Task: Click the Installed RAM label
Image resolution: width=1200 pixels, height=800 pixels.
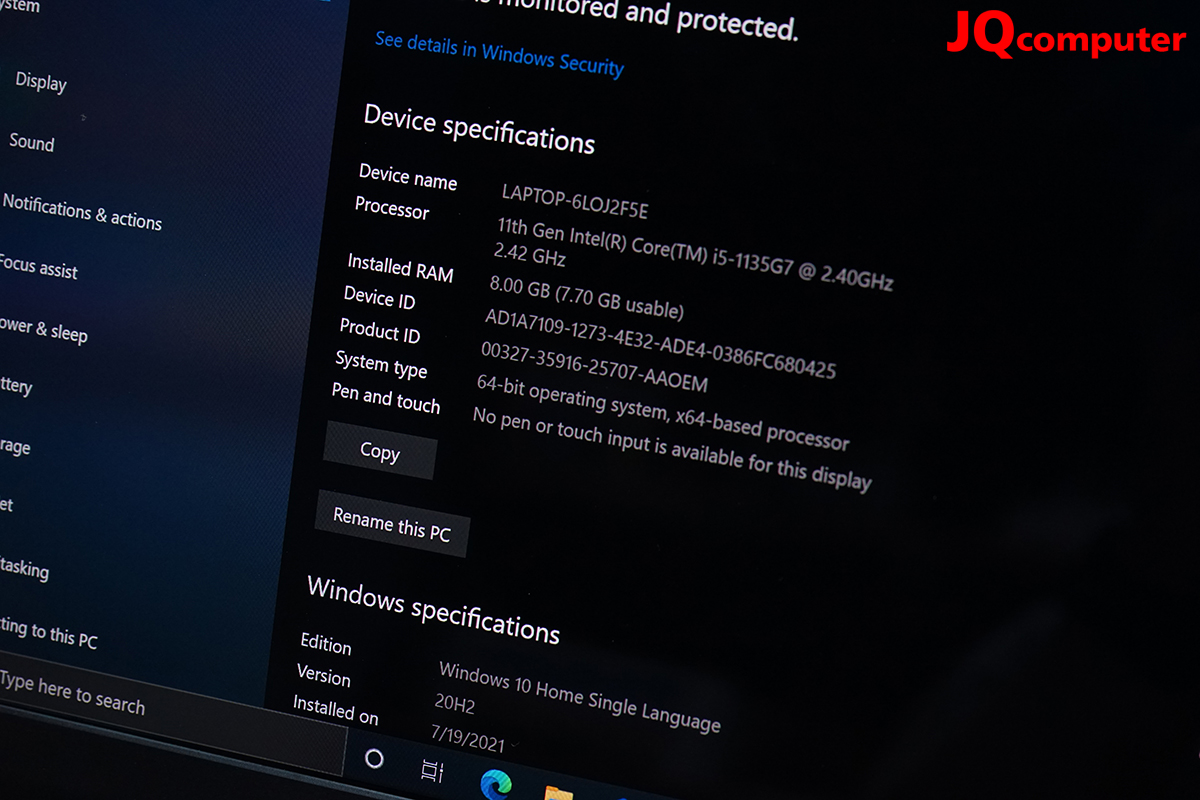Action: coord(400,267)
